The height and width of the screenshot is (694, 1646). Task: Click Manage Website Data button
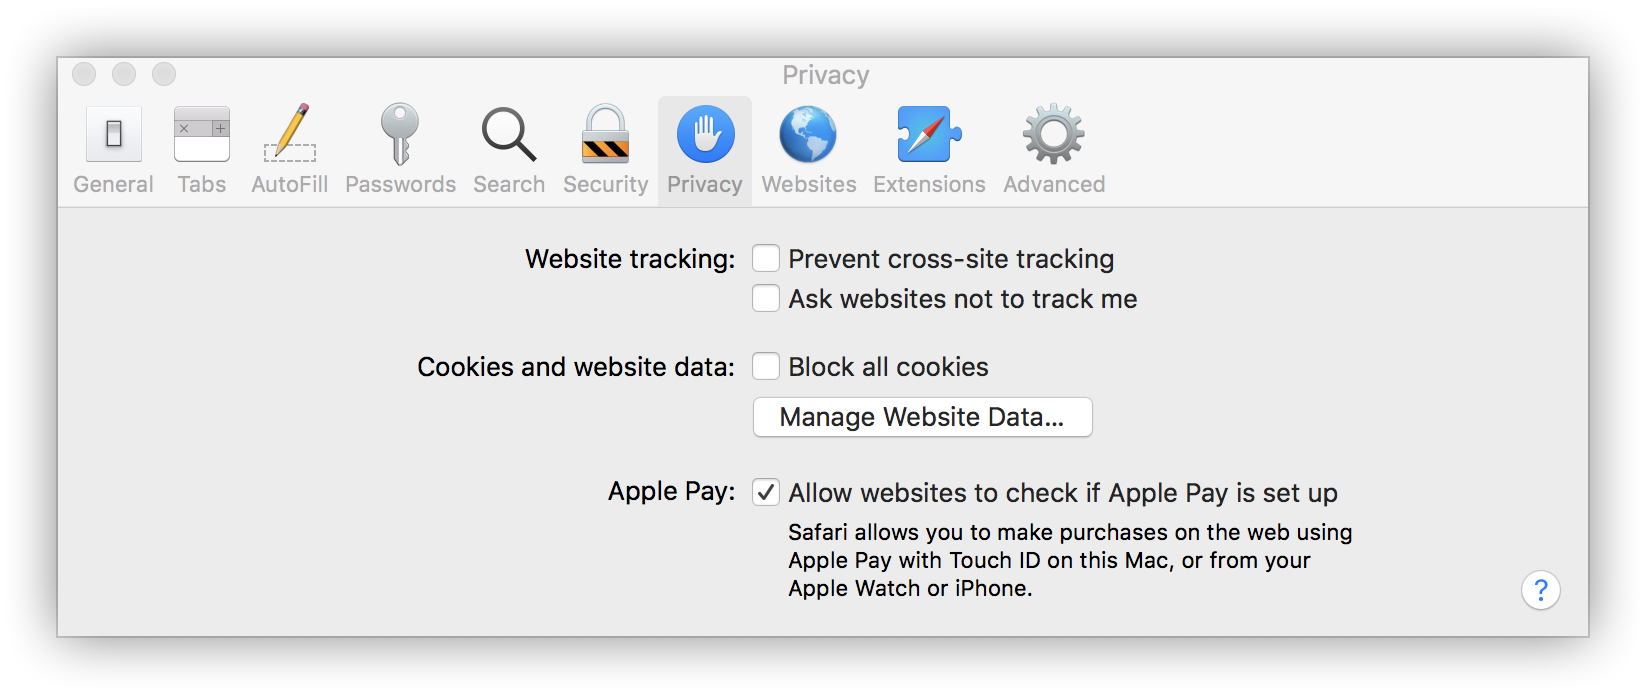(x=922, y=417)
